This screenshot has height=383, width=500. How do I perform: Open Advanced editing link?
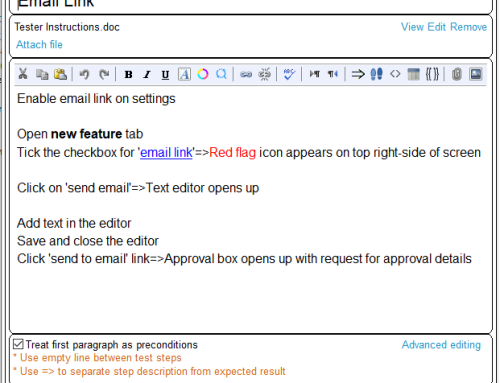(x=441, y=345)
